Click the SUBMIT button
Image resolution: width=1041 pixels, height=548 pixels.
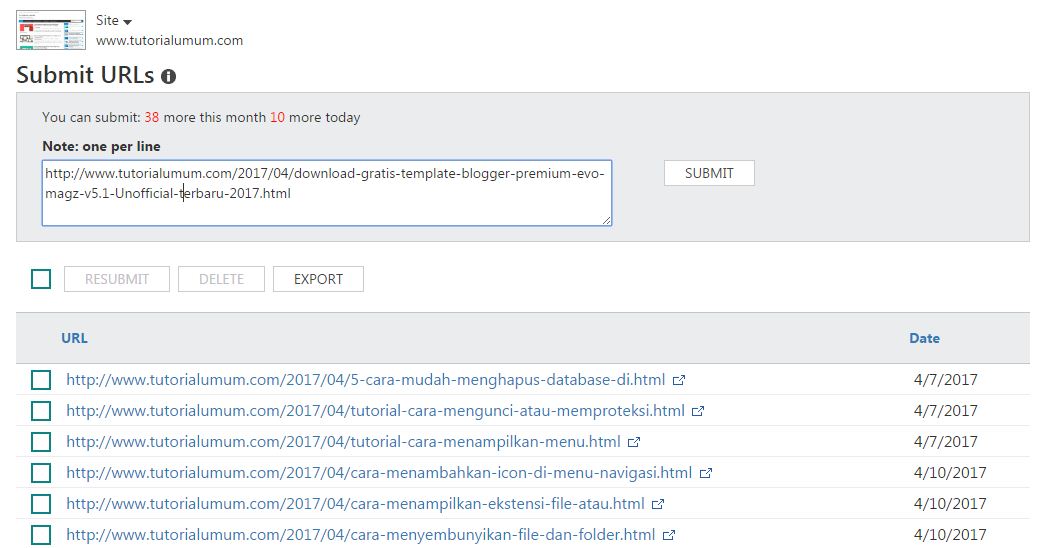click(709, 173)
